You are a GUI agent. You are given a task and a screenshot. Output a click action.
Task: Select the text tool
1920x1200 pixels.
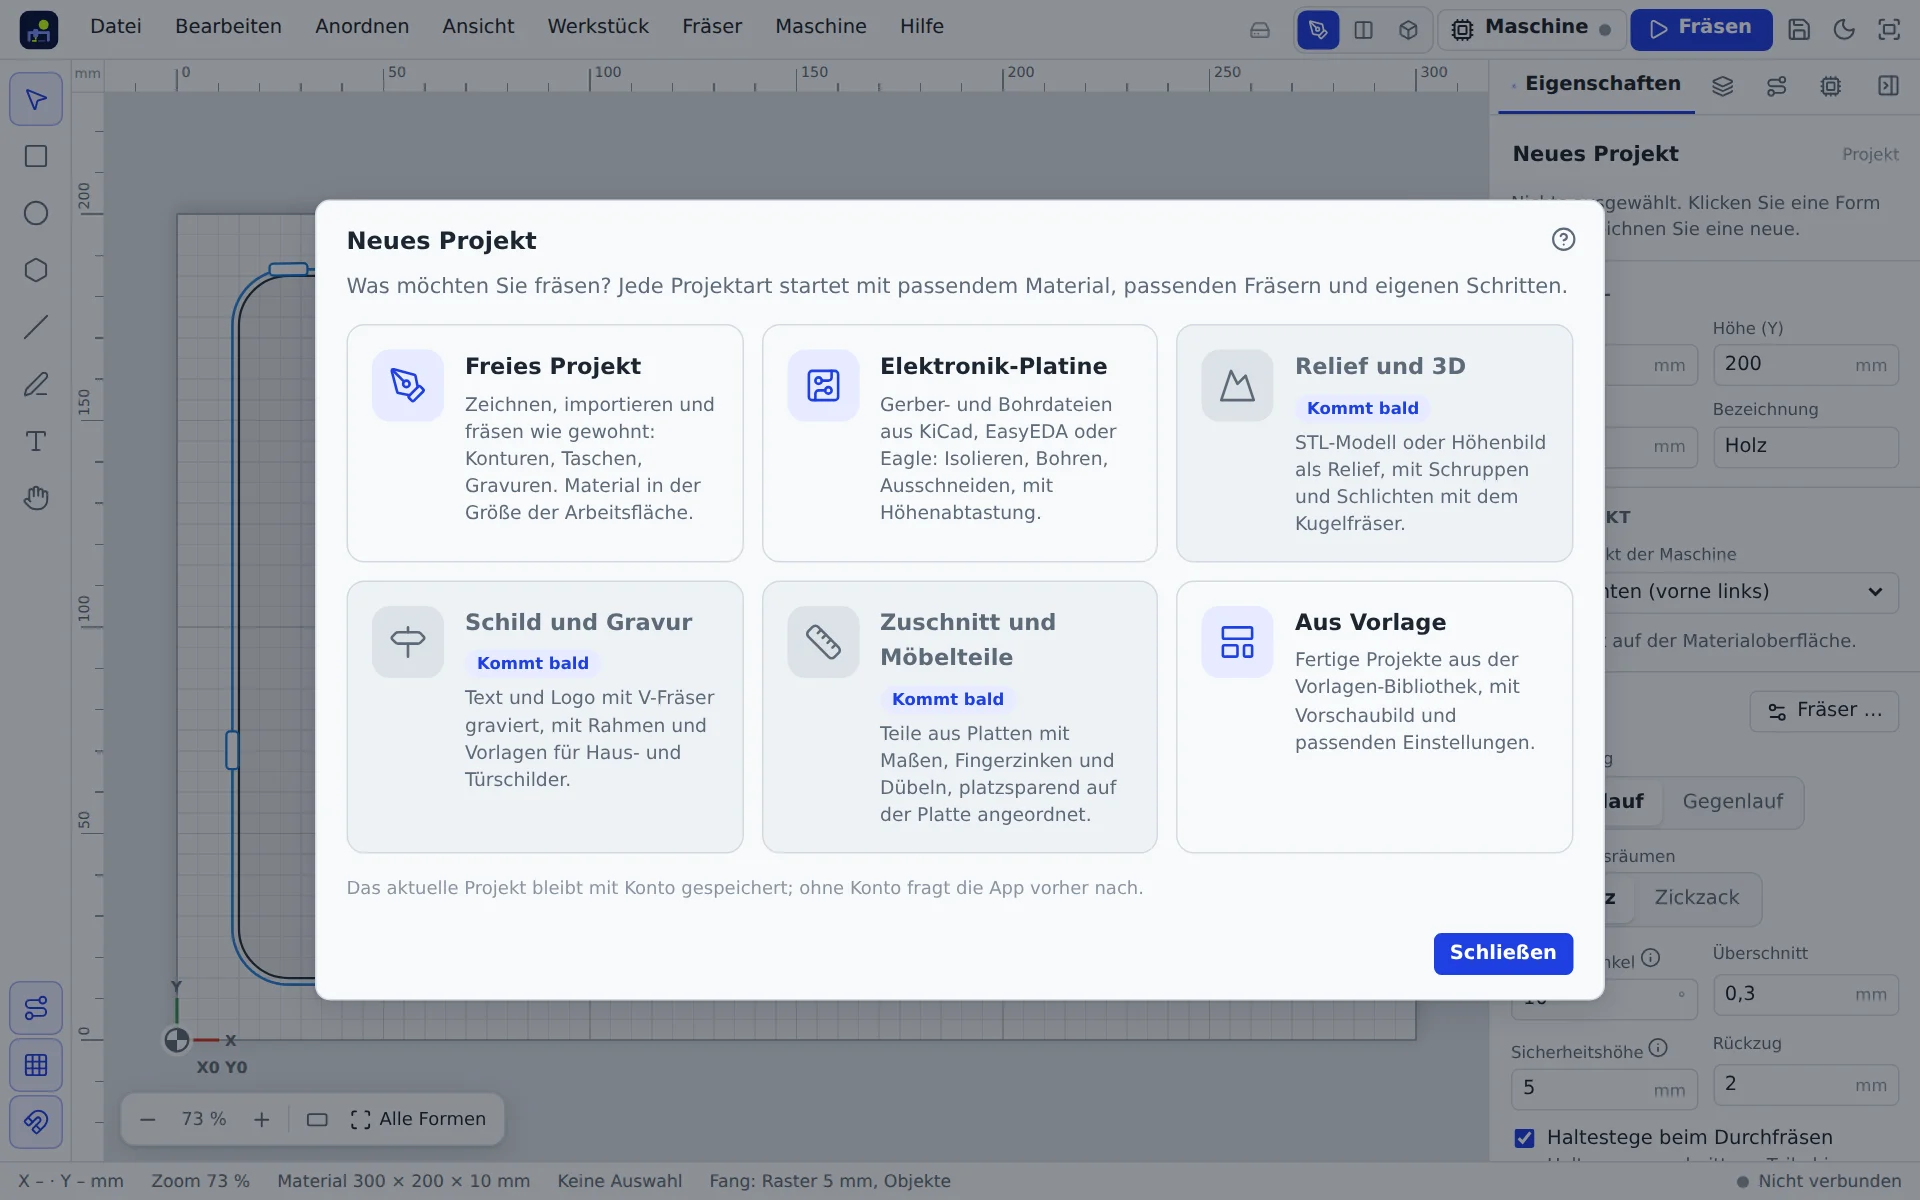pyautogui.click(x=36, y=441)
